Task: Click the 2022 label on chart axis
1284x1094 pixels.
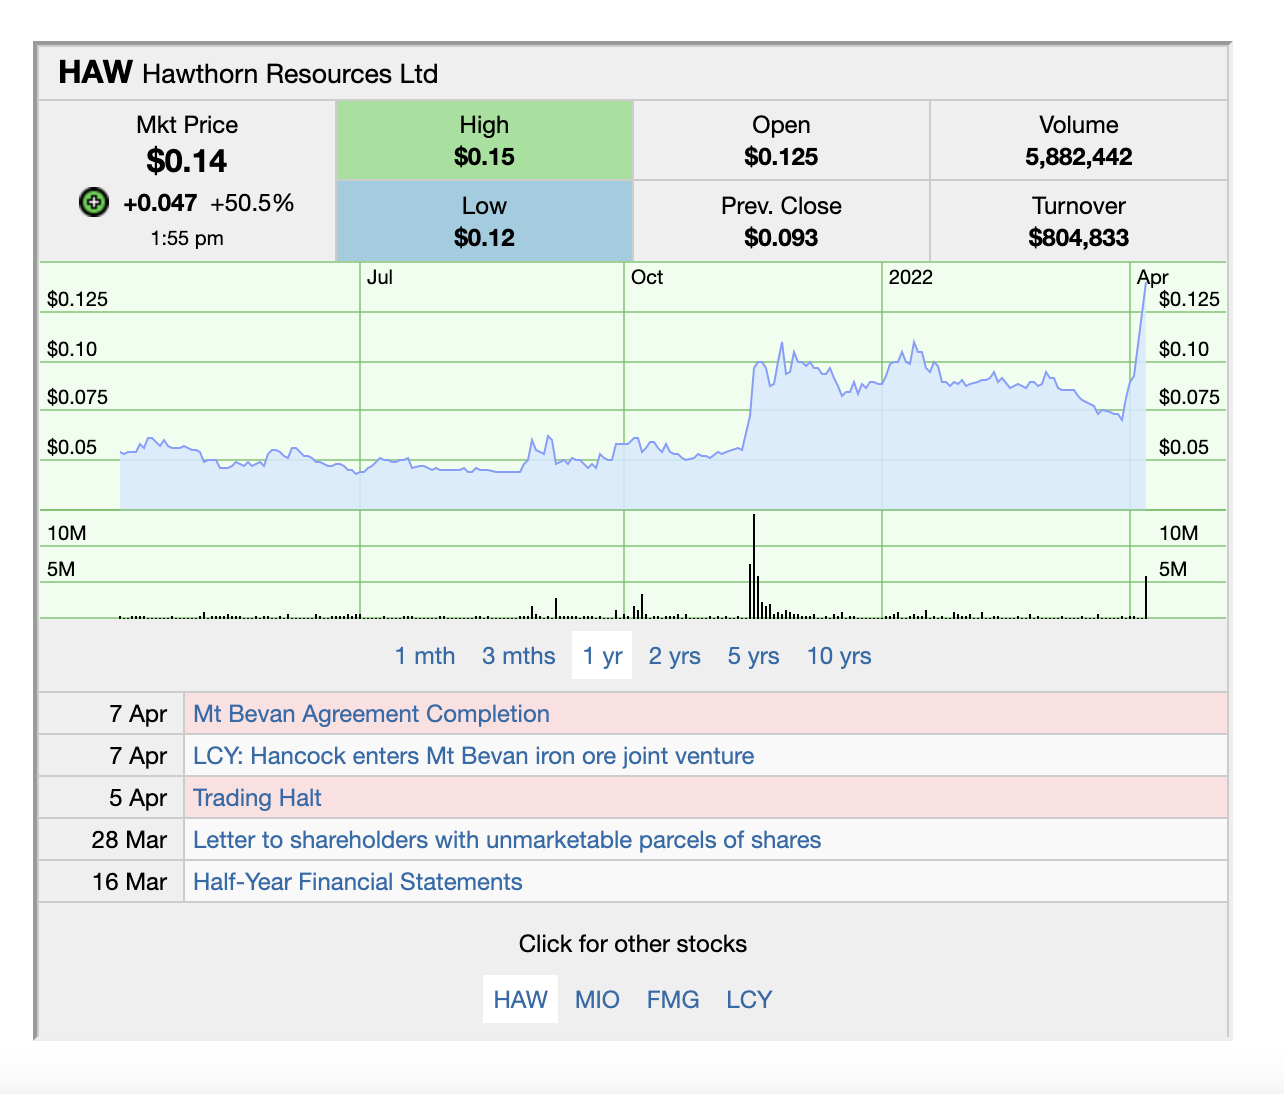Action: (x=910, y=277)
